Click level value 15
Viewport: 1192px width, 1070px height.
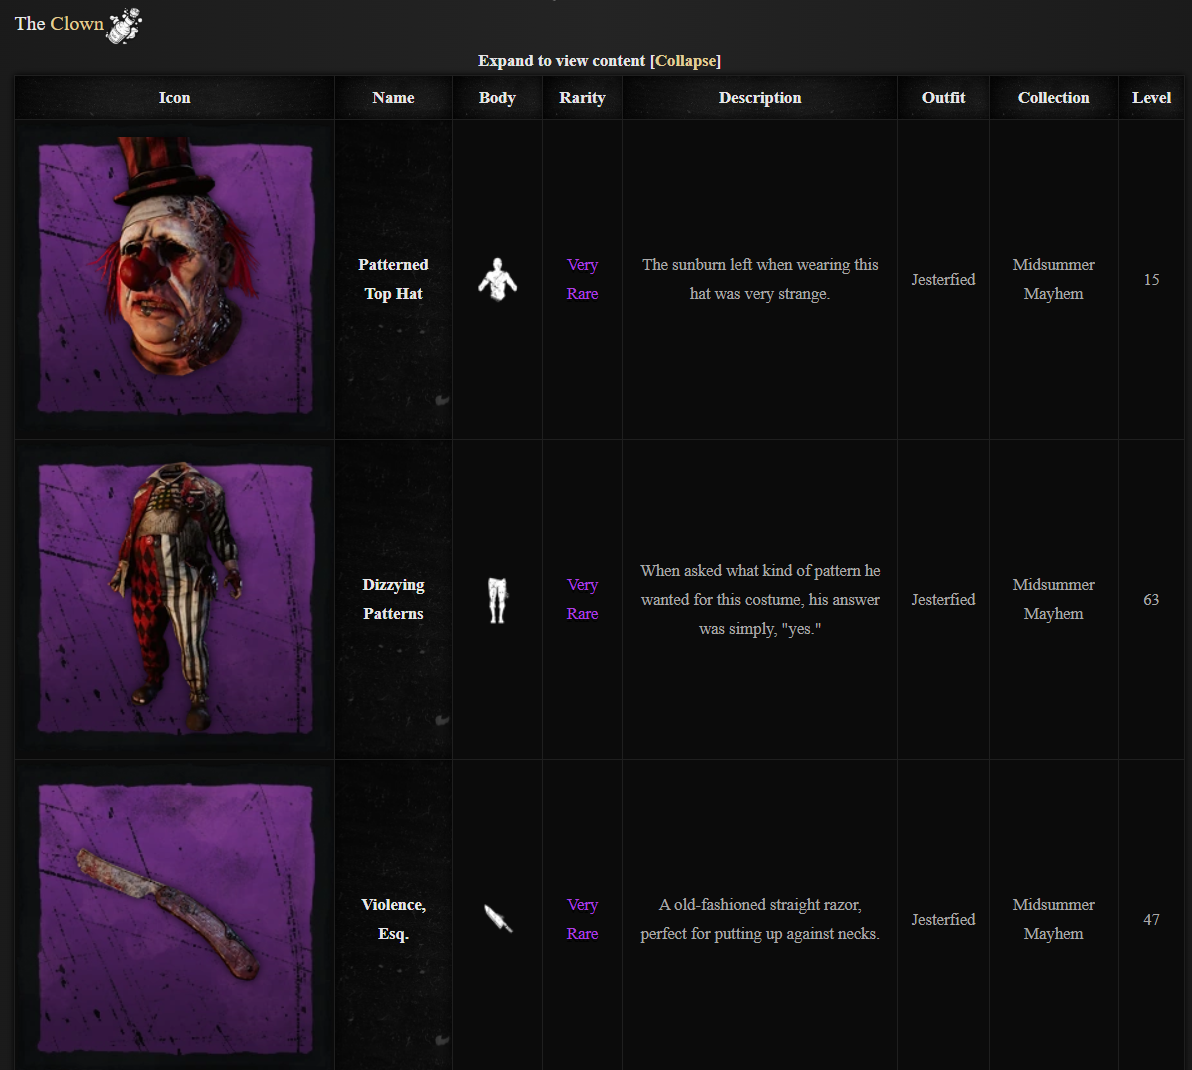tap(1151, 280)
